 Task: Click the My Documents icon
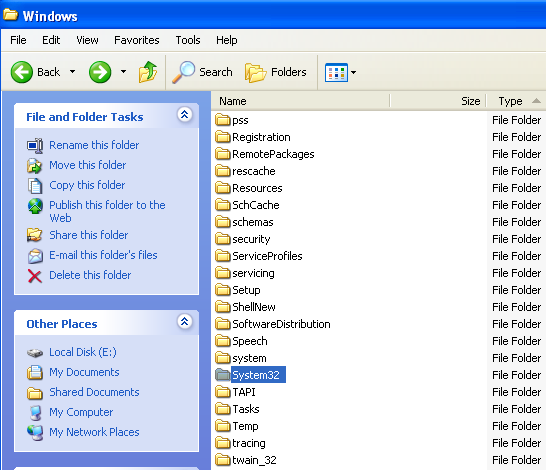tap(35, 372)
